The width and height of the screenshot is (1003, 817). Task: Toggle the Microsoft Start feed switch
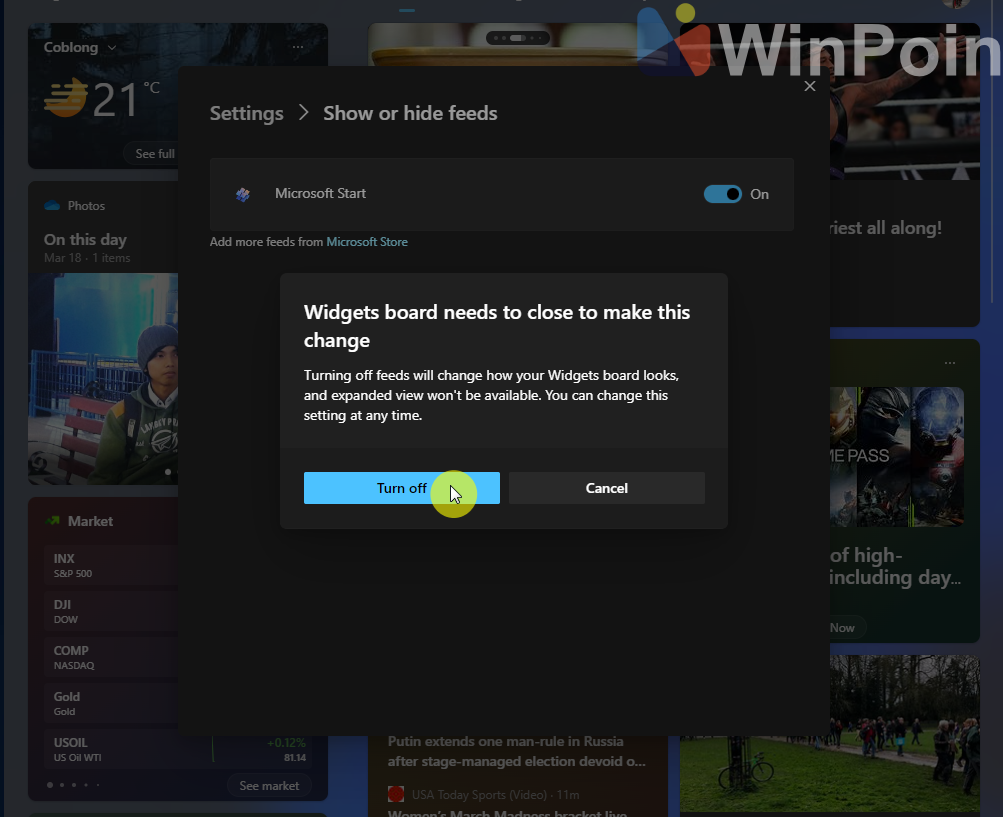[723, 194]
